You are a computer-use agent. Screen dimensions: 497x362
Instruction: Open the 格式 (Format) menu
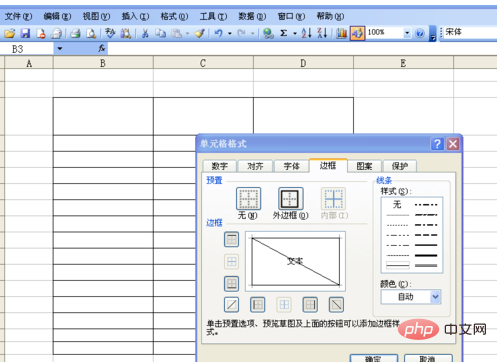[x=174, y=16]
